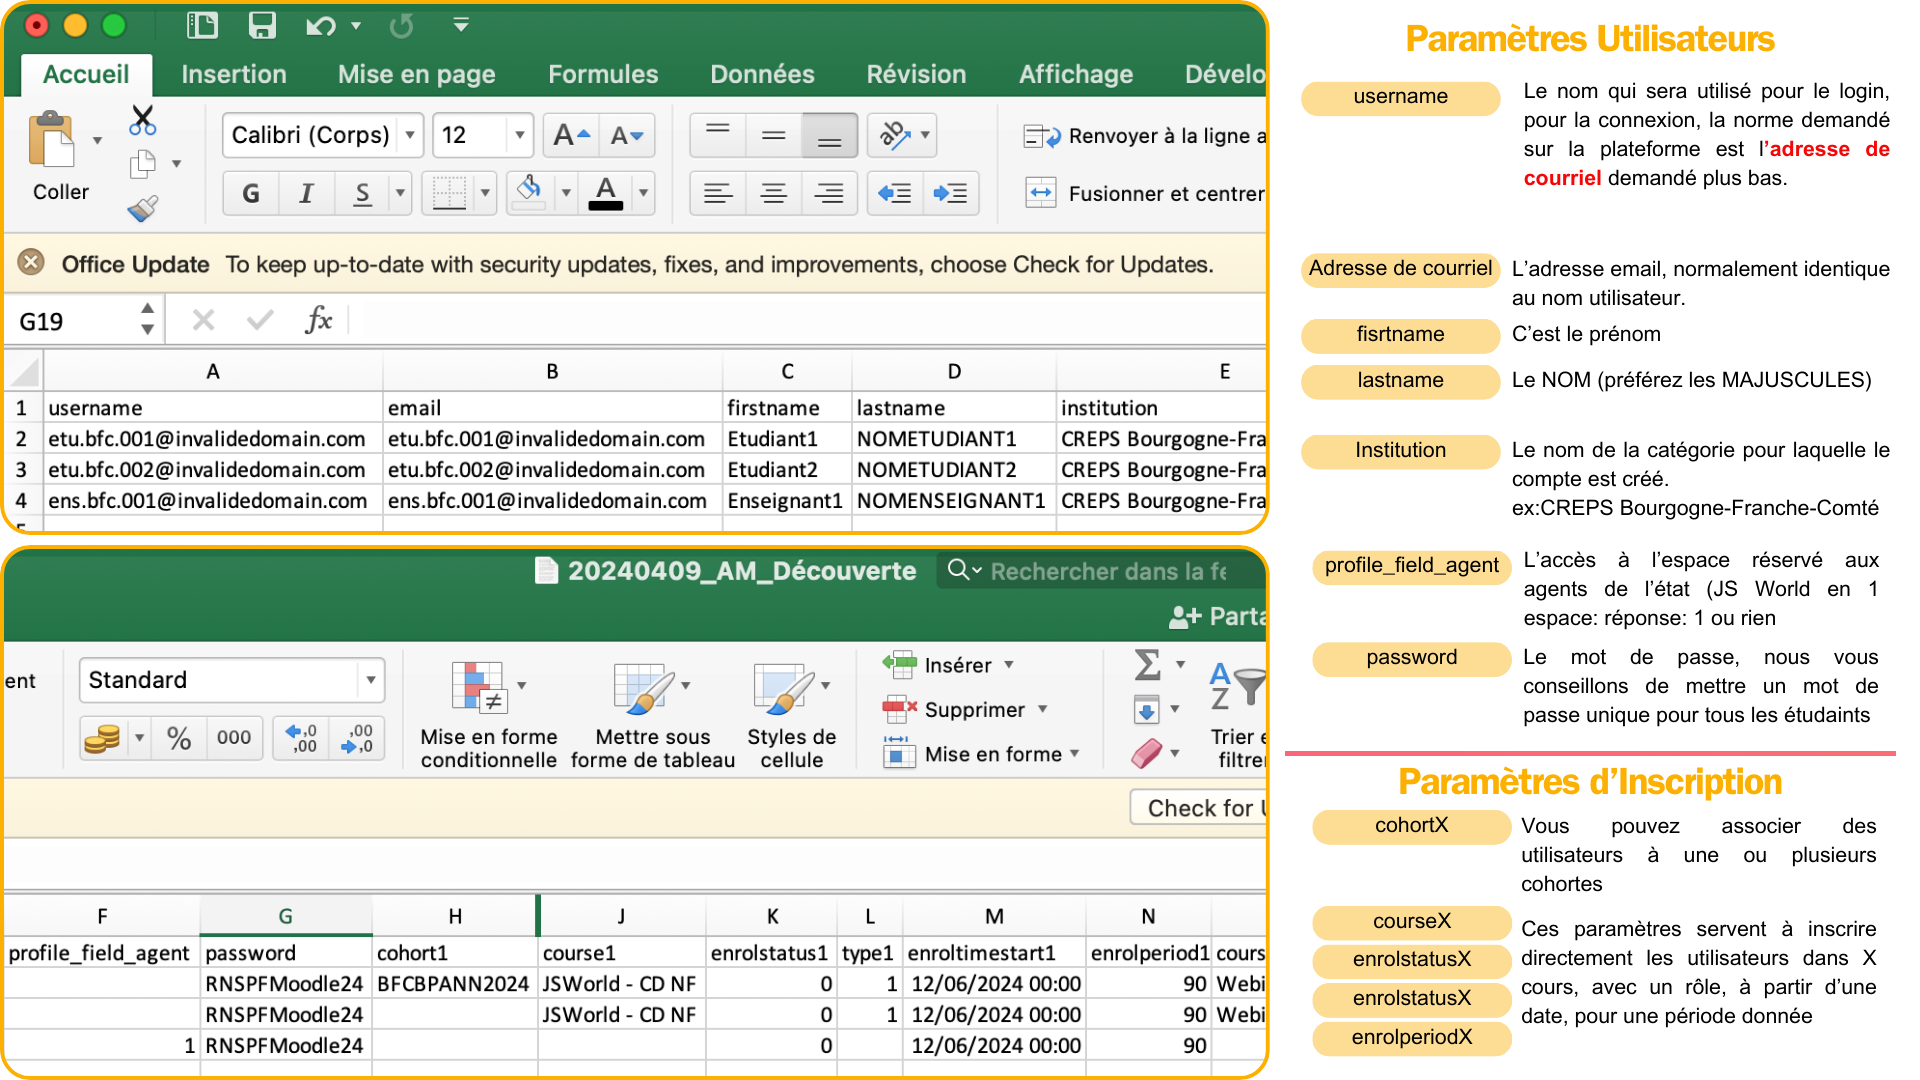Click the accounting currency coins icon
Screen dimensions: 1920x1080
point(102,738)
